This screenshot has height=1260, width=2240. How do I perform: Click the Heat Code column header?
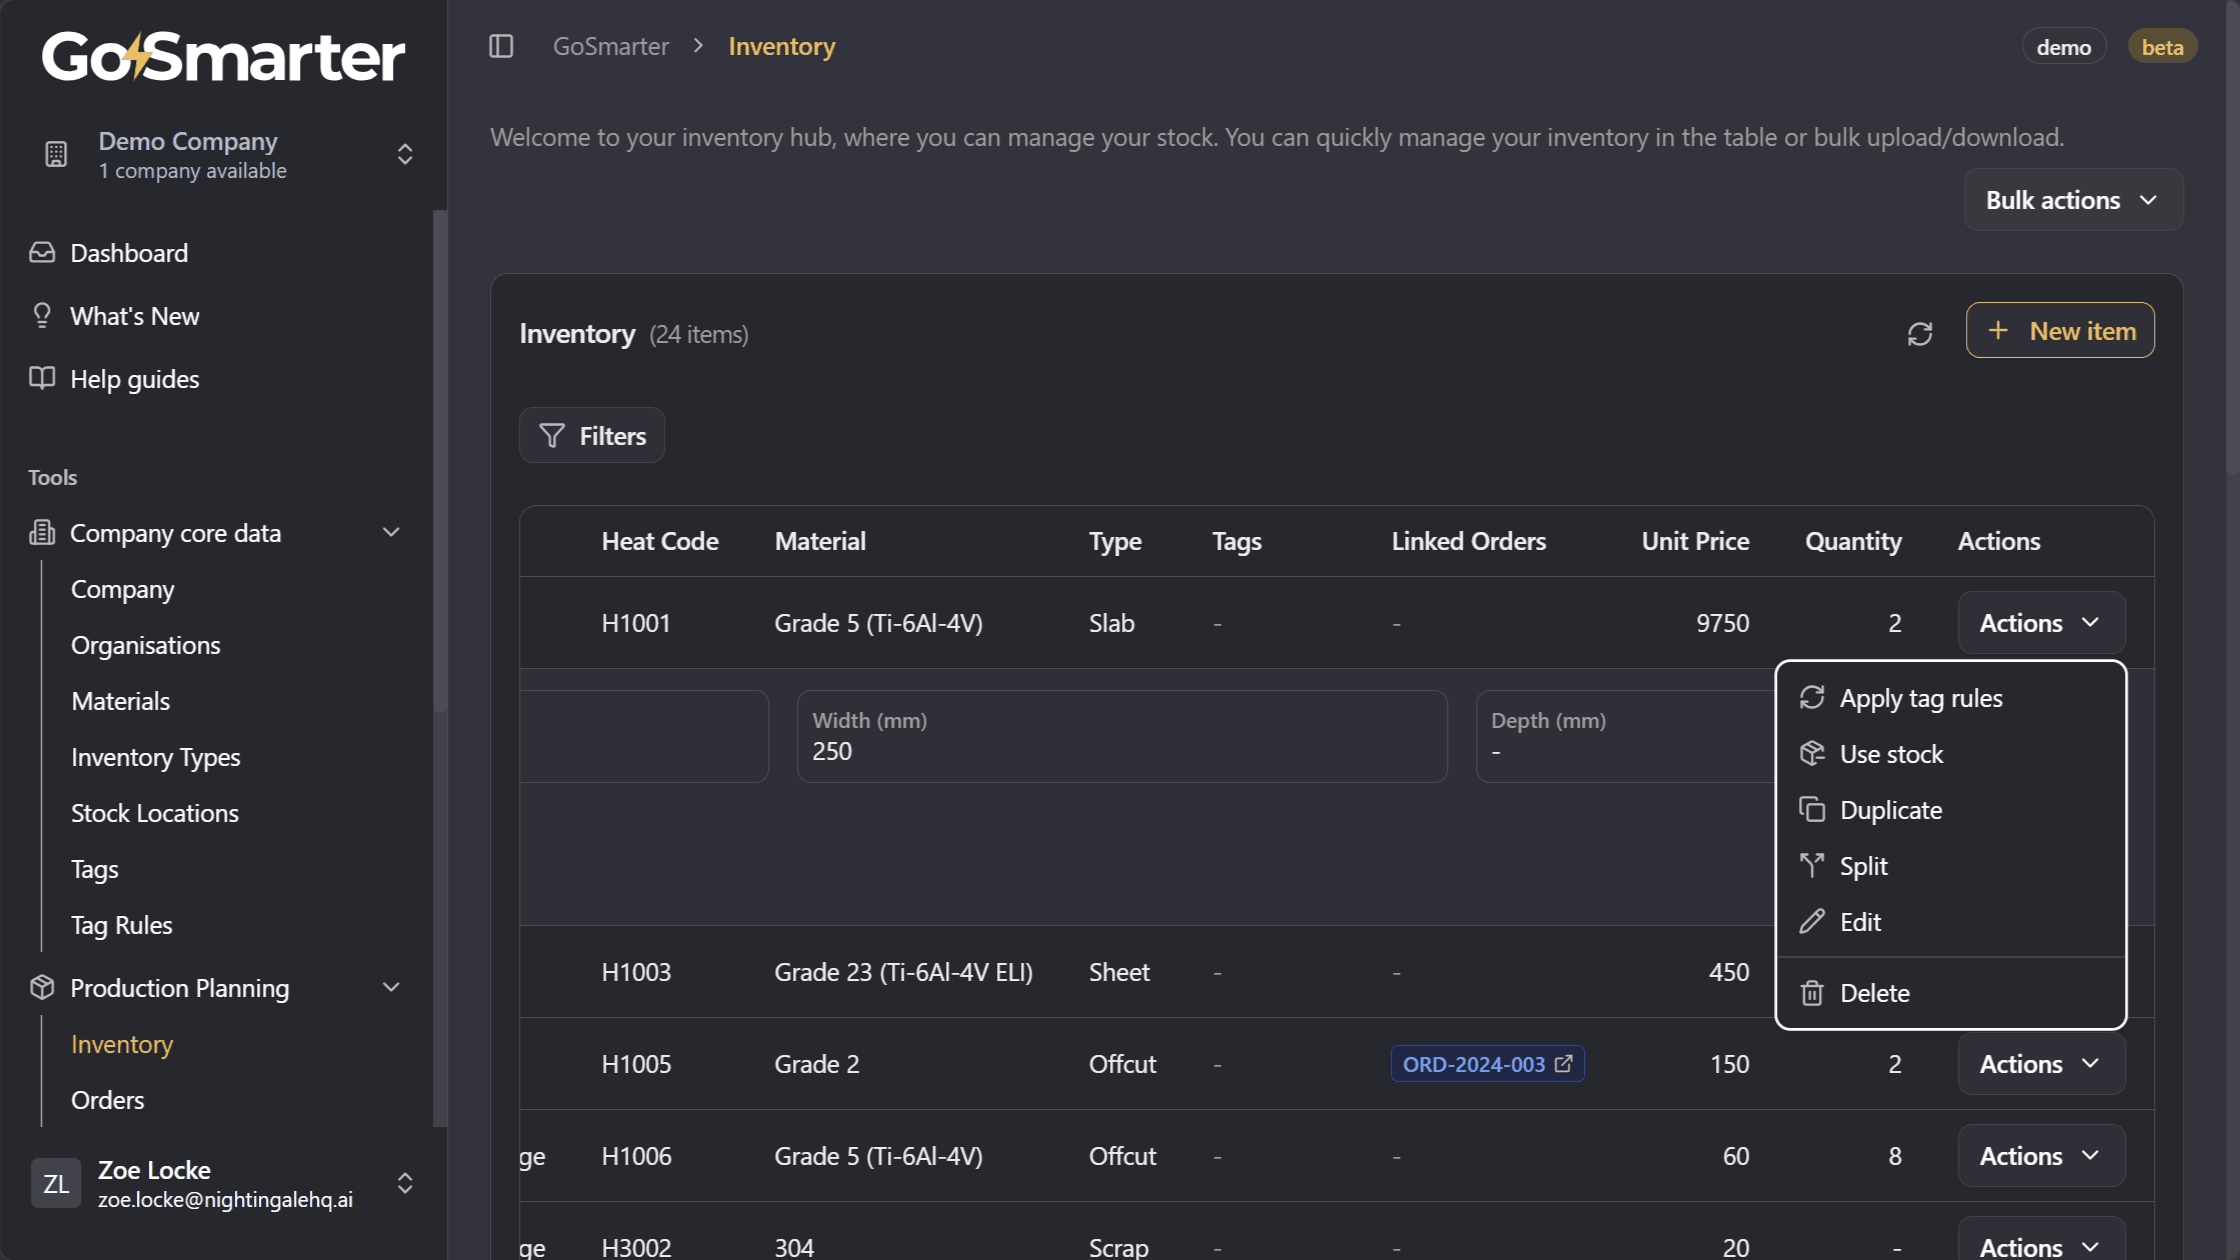click(660, 540)
